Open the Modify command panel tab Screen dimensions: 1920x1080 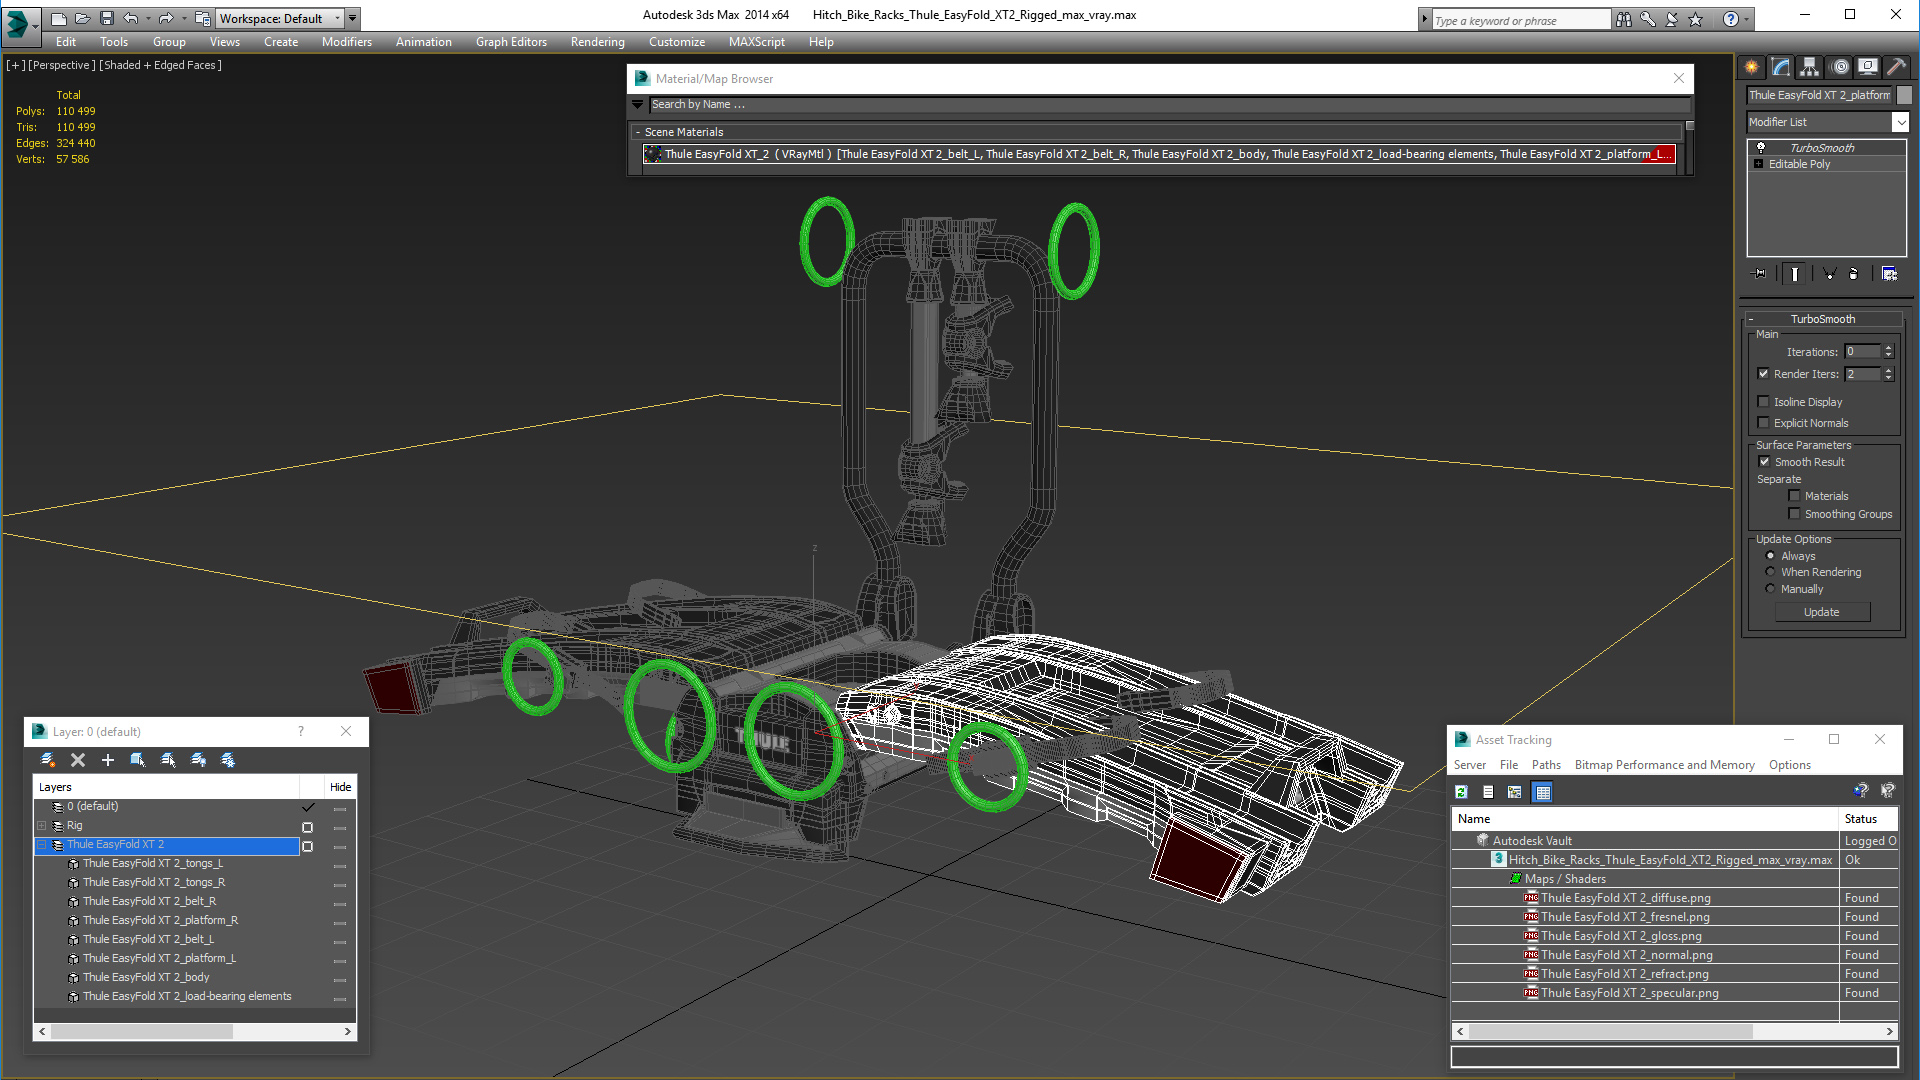(x=1781, y=67)
